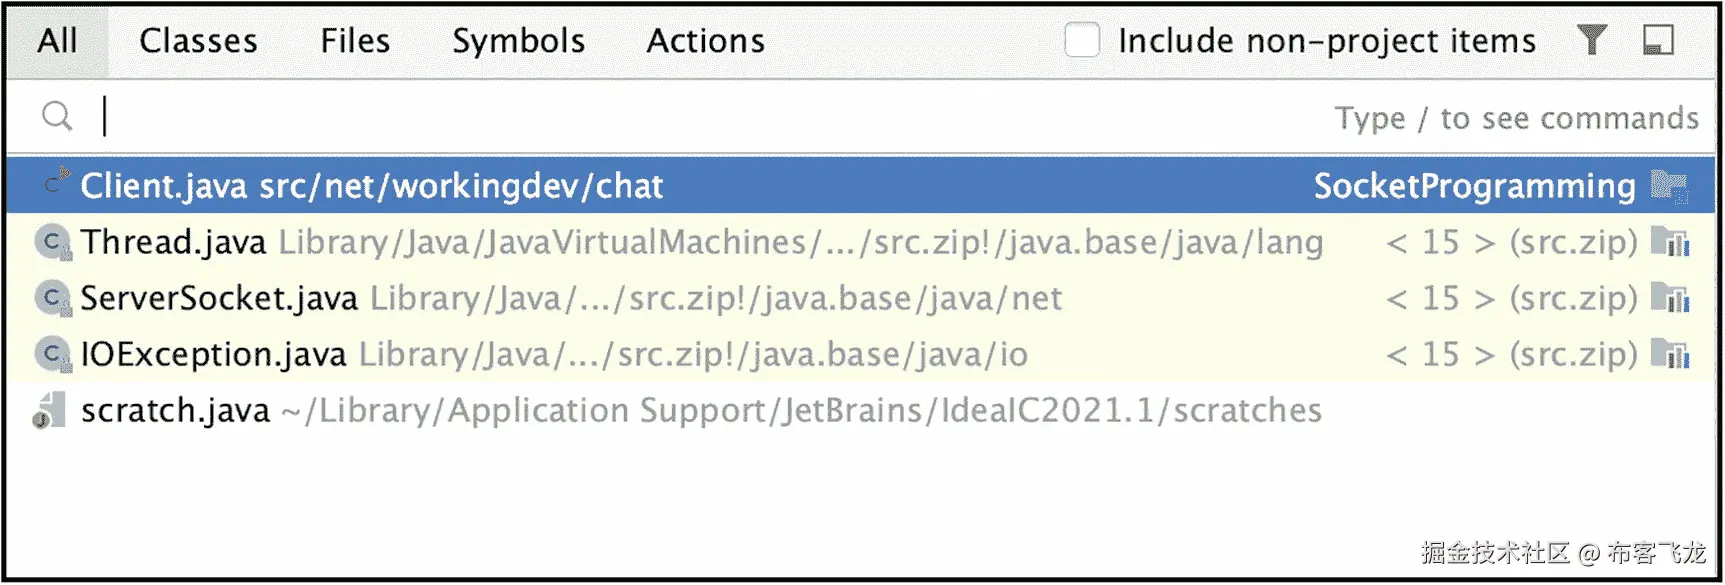This screenshot has width=1725, height=585.
Task: Click the IOException.java class icon
Action: pos(52,354)
